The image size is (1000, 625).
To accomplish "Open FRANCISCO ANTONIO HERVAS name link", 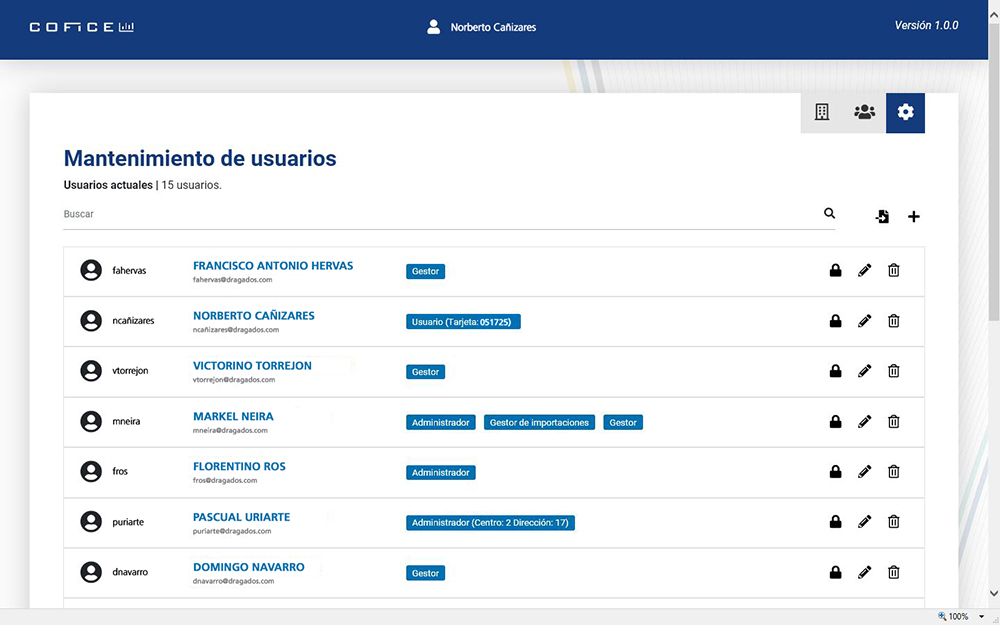I will 272,266.
